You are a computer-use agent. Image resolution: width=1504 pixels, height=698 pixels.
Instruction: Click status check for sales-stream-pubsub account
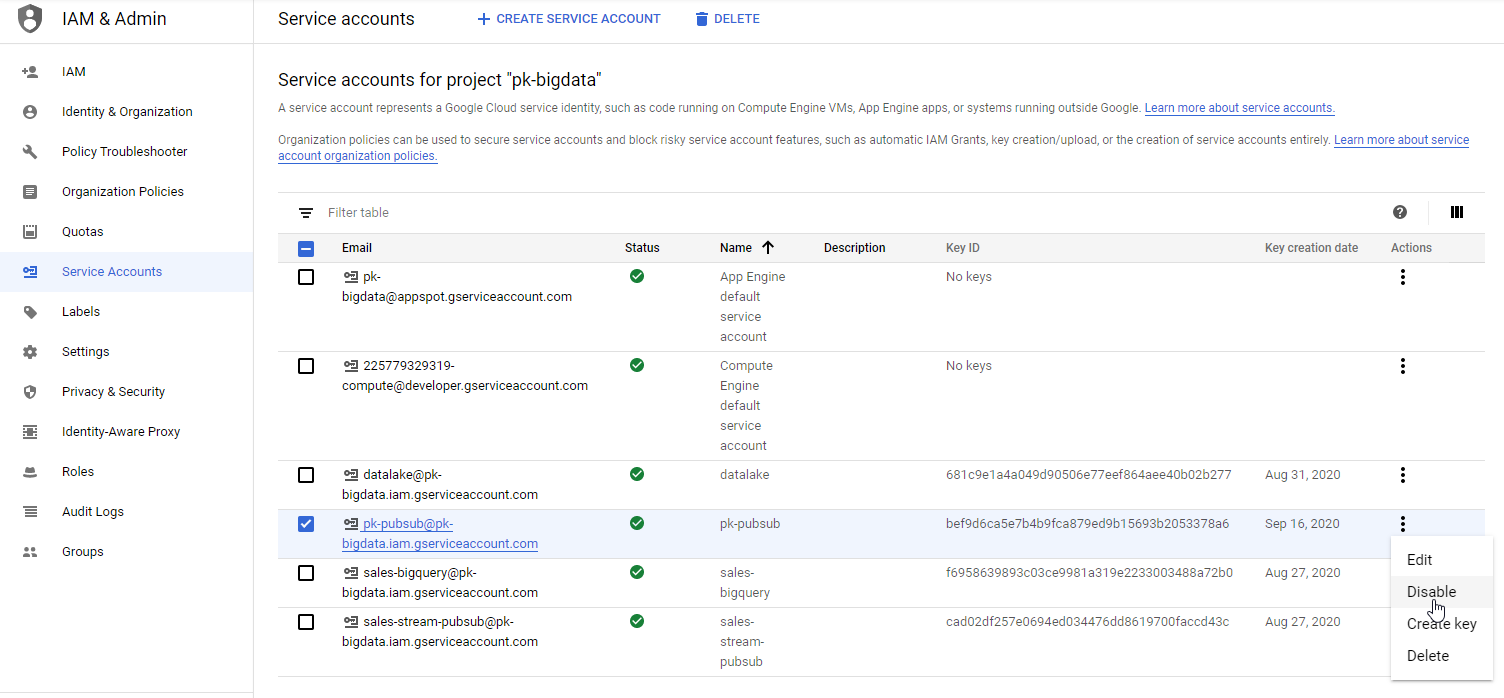tap(637, 621)
